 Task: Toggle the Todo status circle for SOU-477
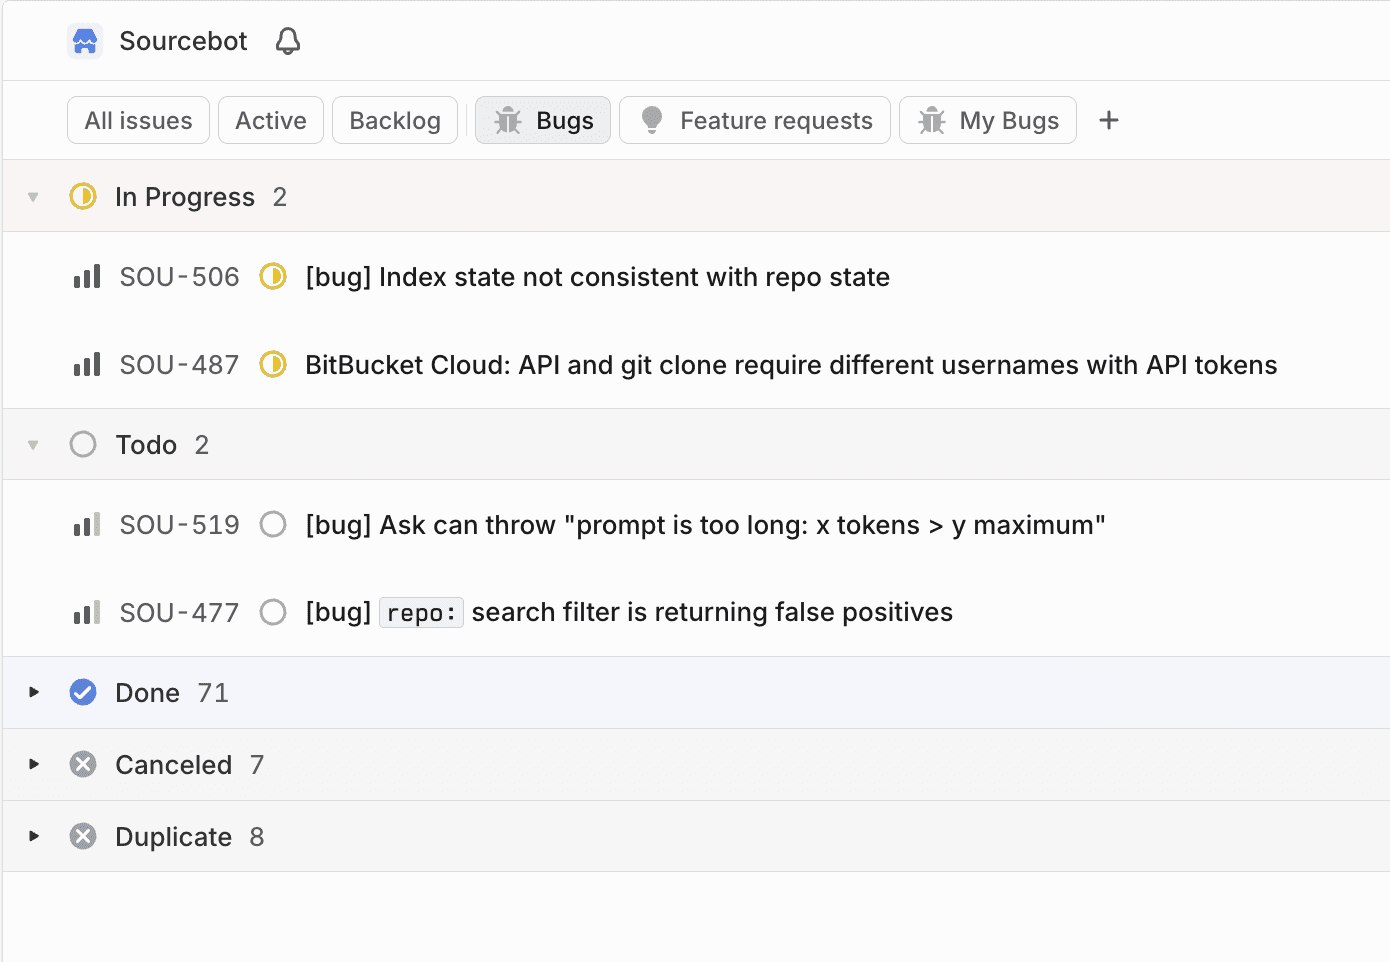tap(273, 612)
